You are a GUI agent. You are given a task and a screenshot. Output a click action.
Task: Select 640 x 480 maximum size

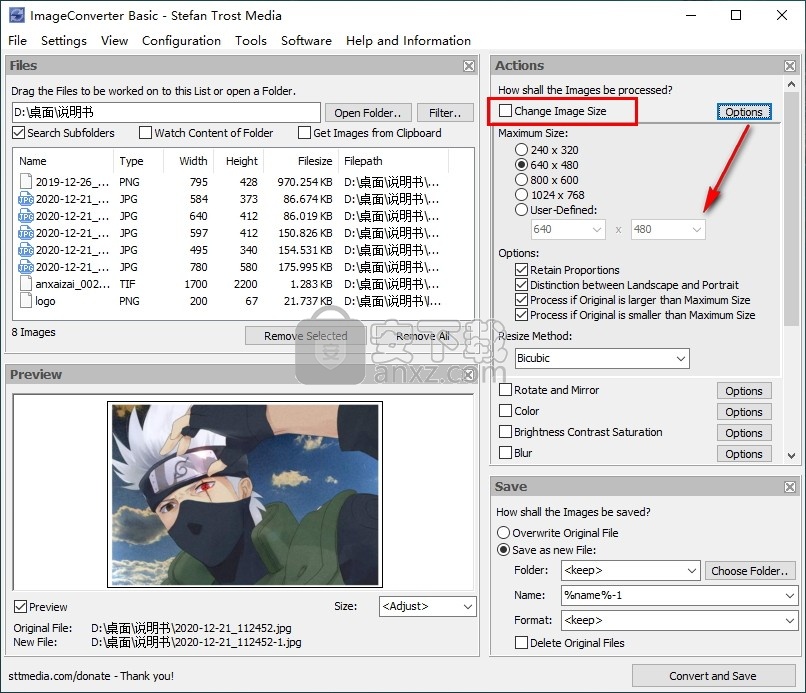pos(521,165)
